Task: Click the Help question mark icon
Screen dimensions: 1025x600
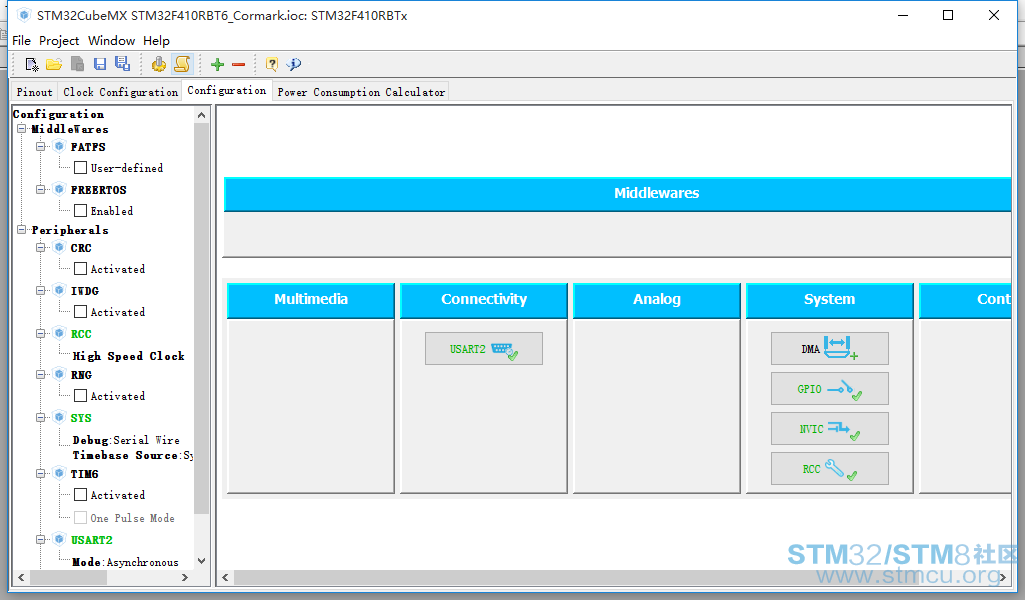Action: [271, 64]
